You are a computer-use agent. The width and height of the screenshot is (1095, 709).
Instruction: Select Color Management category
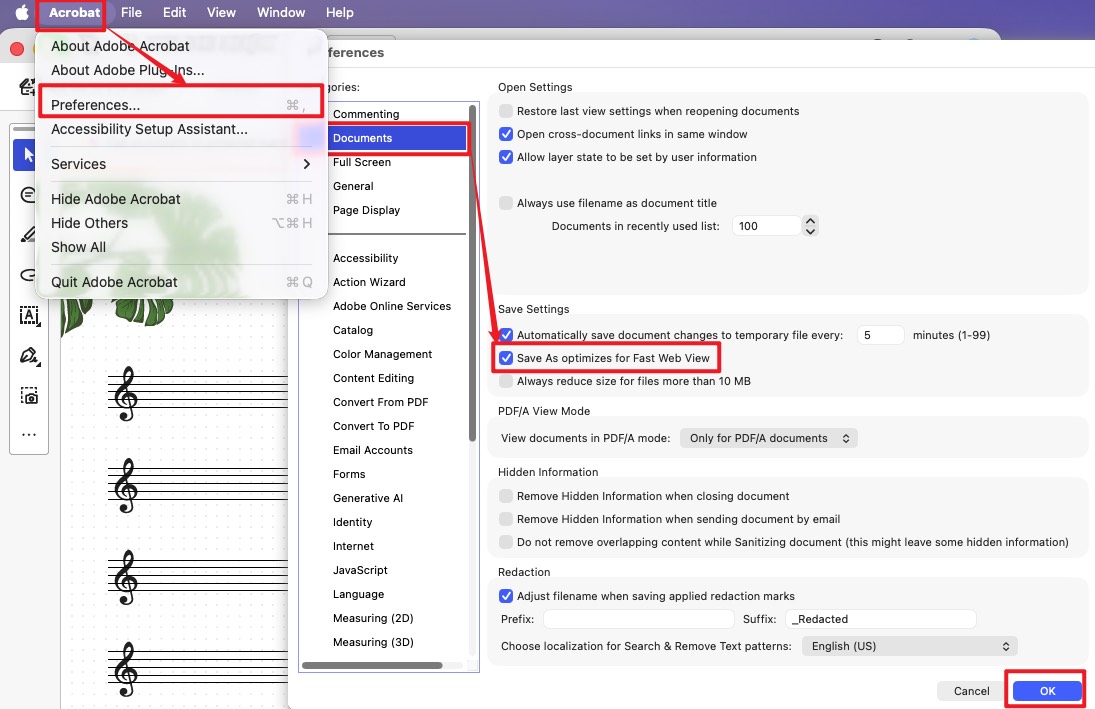[x=383, y=354]
